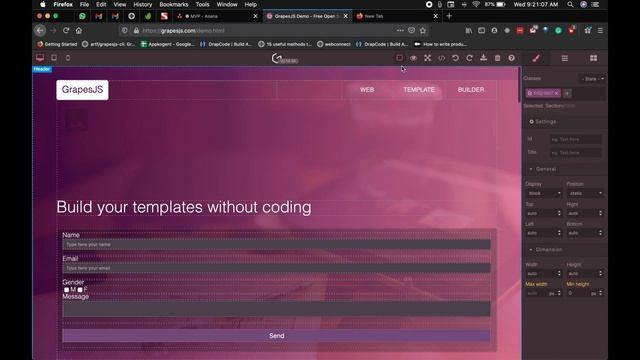Viewport: 640px width, 360px height.
Task: Open macOS Spotlight search
Action: click(x=570, y=4)
